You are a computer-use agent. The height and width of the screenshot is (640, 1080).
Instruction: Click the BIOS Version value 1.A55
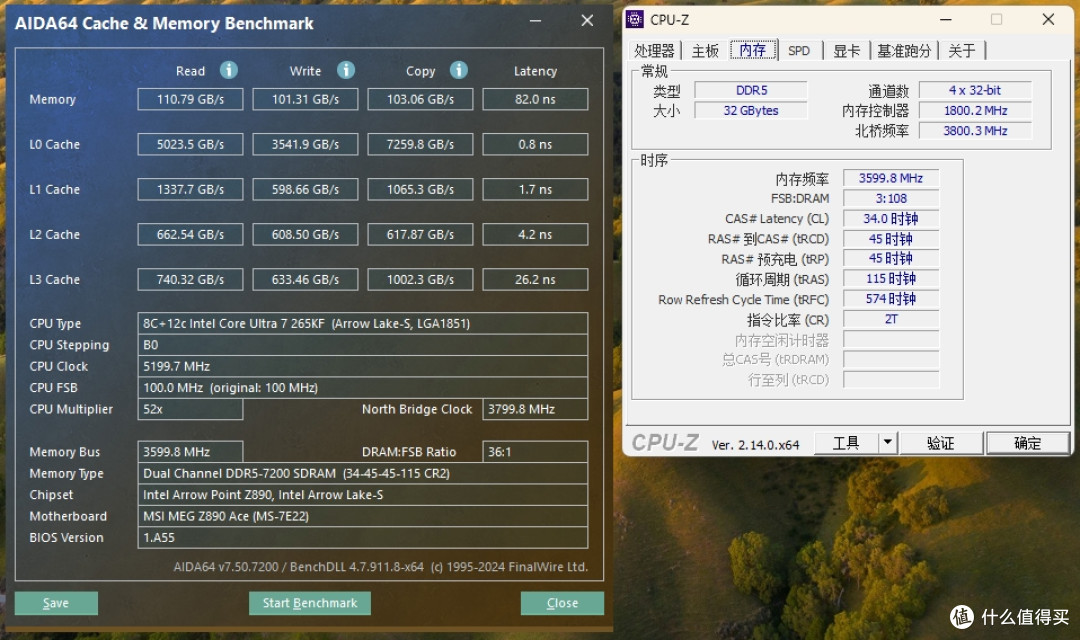pyautogui.click(x=363, y=537)
